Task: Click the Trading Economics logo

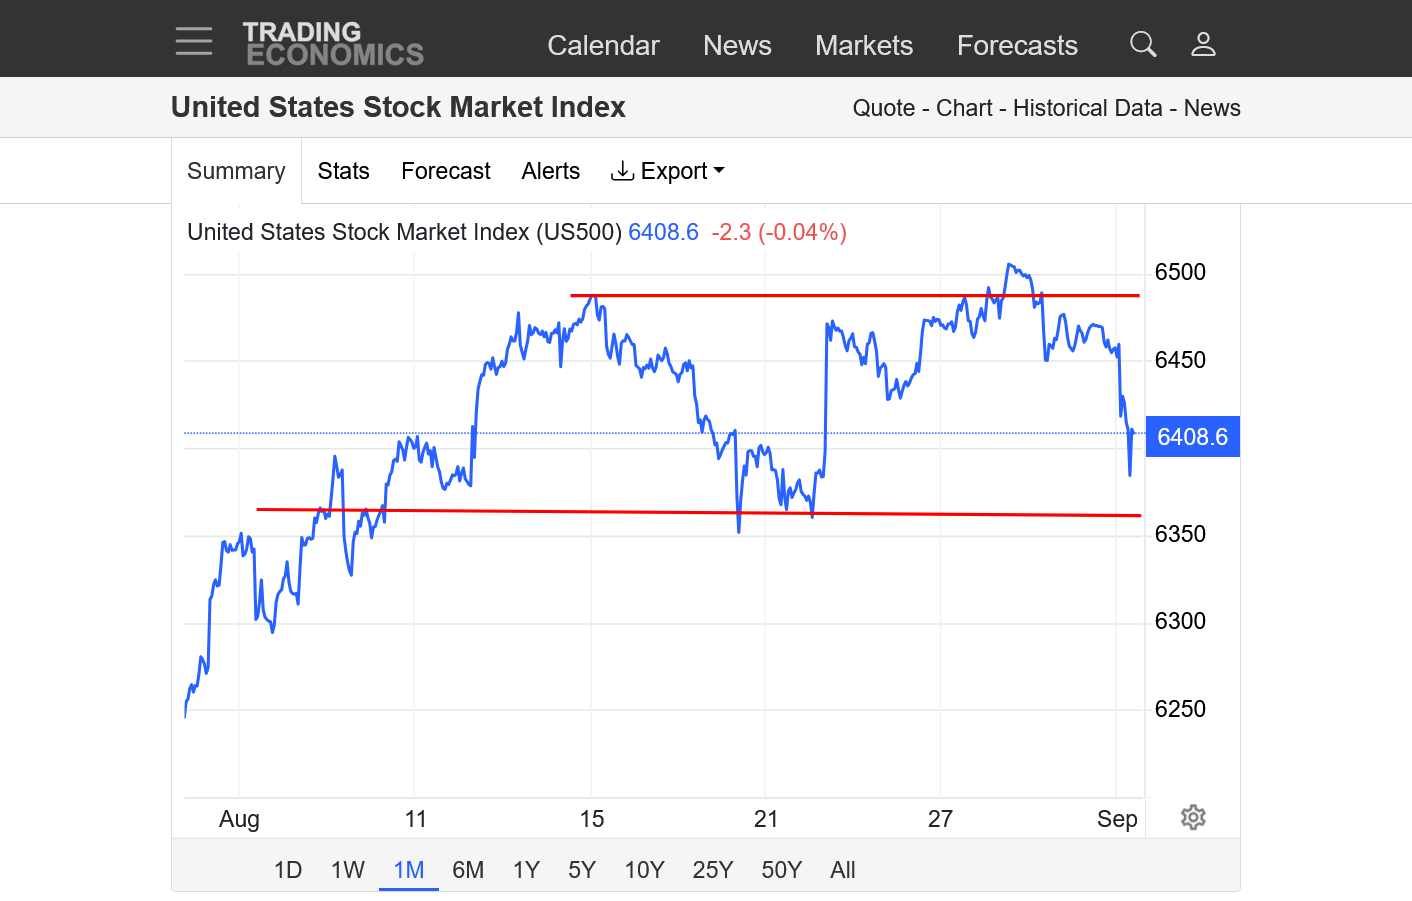Action: (333, 44)
